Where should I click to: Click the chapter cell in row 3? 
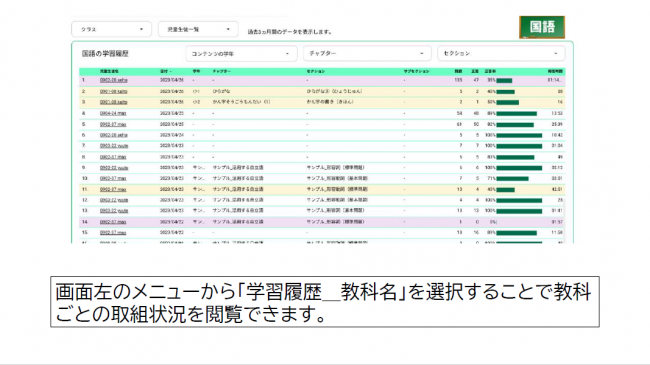click(x=241, y=102)
